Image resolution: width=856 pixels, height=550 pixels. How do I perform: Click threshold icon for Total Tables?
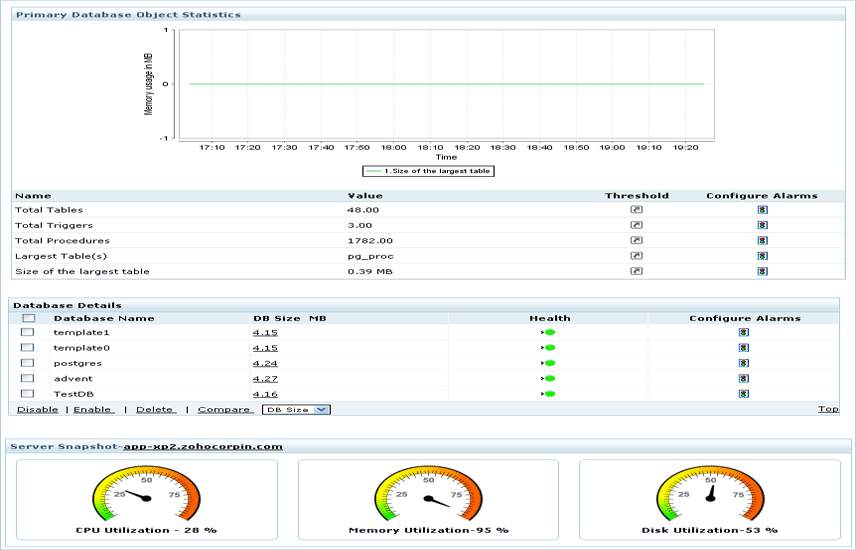click(x=636, y=210)
